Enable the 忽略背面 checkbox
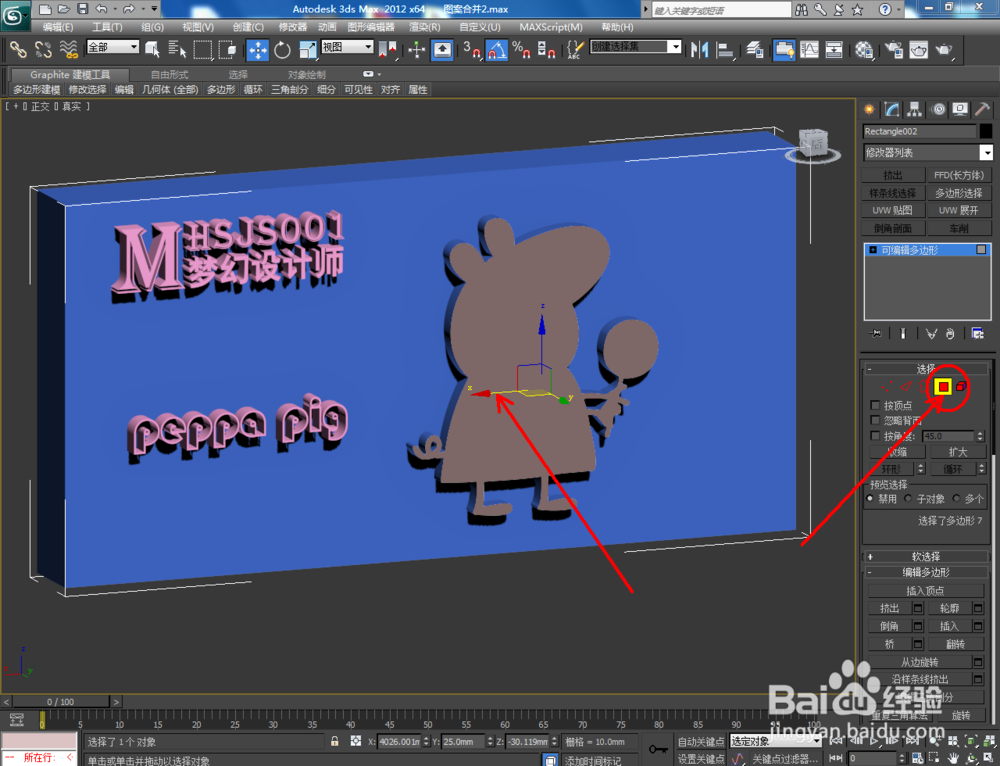Viewport: 1000px width, 766px height. pos(875,421)
